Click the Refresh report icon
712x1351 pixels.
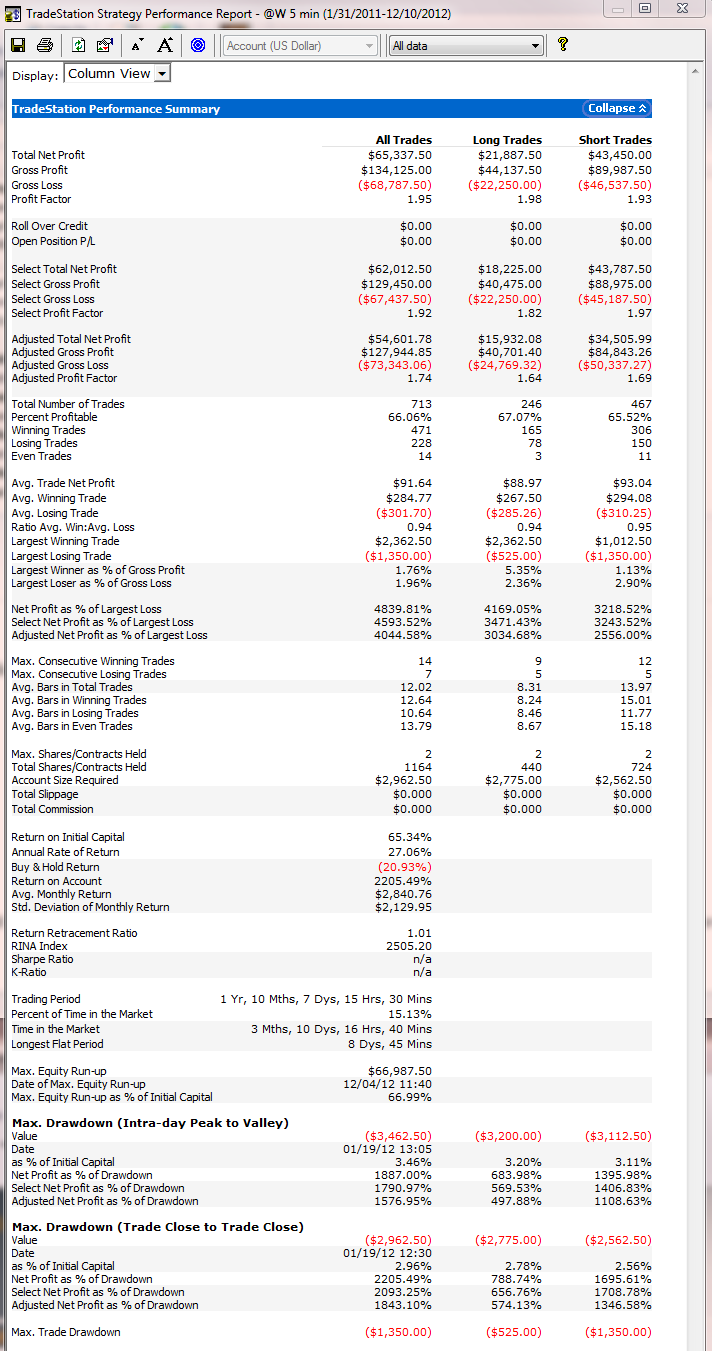(79, 45)
